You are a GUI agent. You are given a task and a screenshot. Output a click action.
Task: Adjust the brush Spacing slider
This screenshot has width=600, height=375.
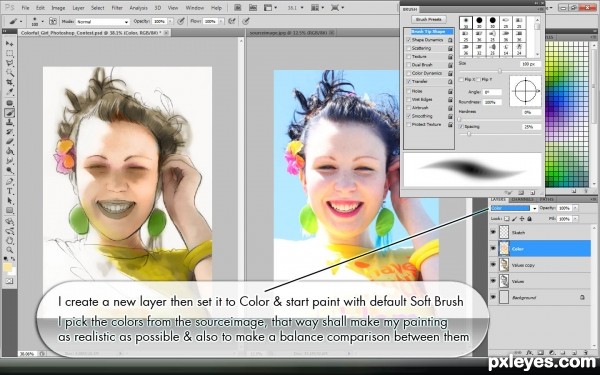pyautogui.click(x=469, y=134)
